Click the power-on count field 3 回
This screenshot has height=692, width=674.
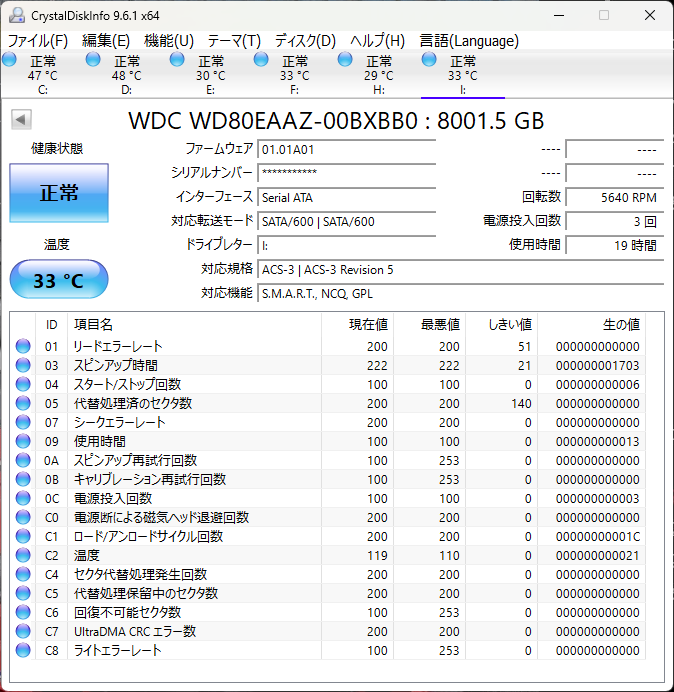(x=615, y=221)
